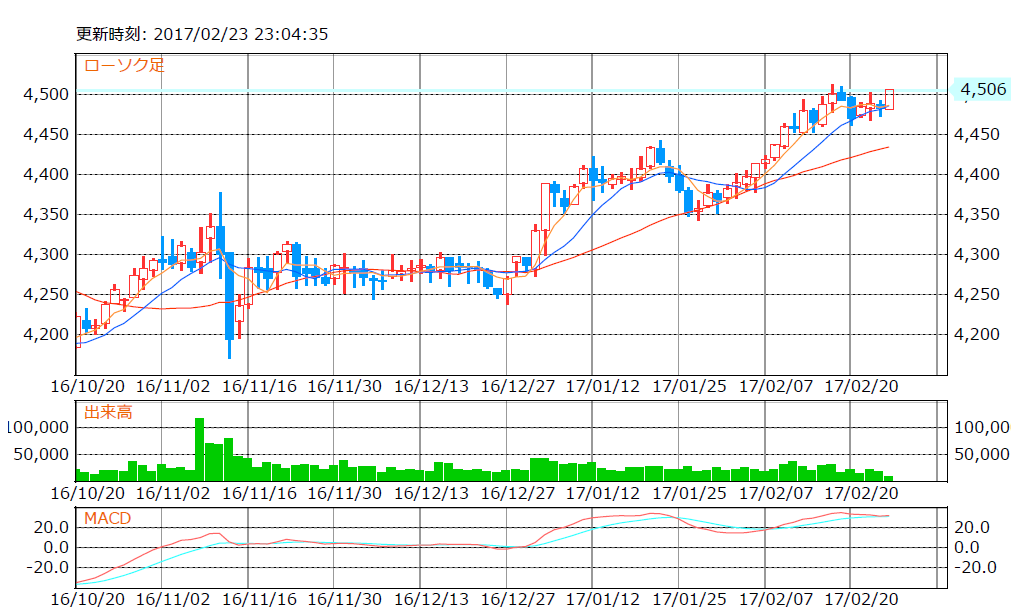Click 4,450 on the left price axis

tap(45, 135)
